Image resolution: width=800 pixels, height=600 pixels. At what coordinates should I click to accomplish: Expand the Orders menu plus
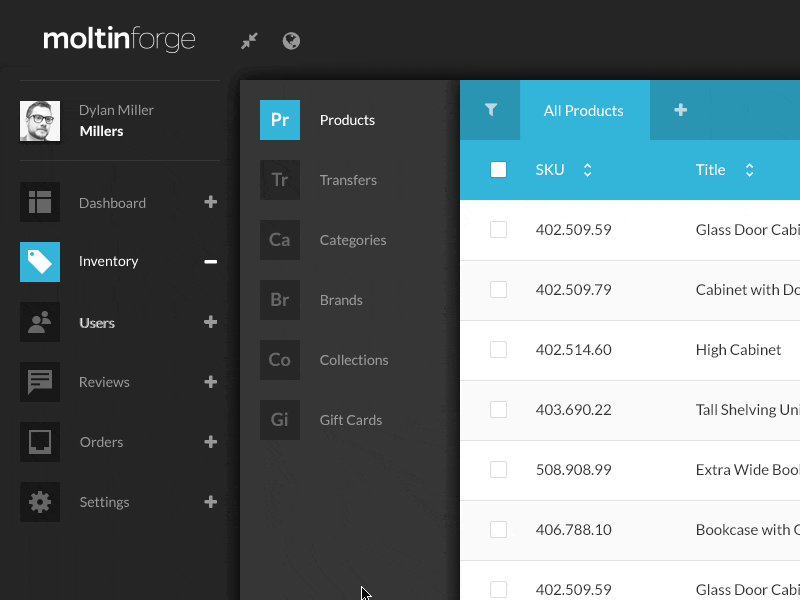pyautogui.click(x=211, y=442)
